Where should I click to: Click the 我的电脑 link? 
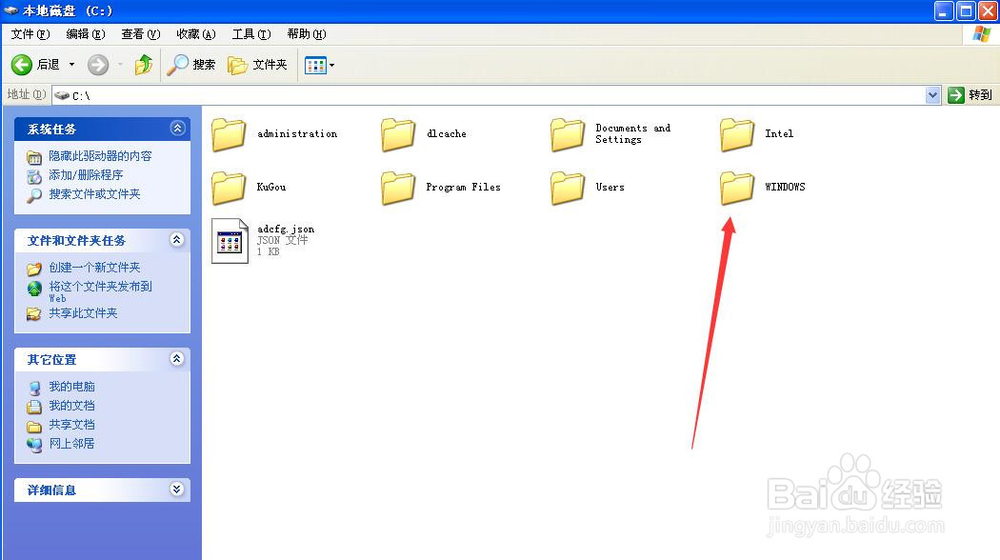tap(71, 387)
